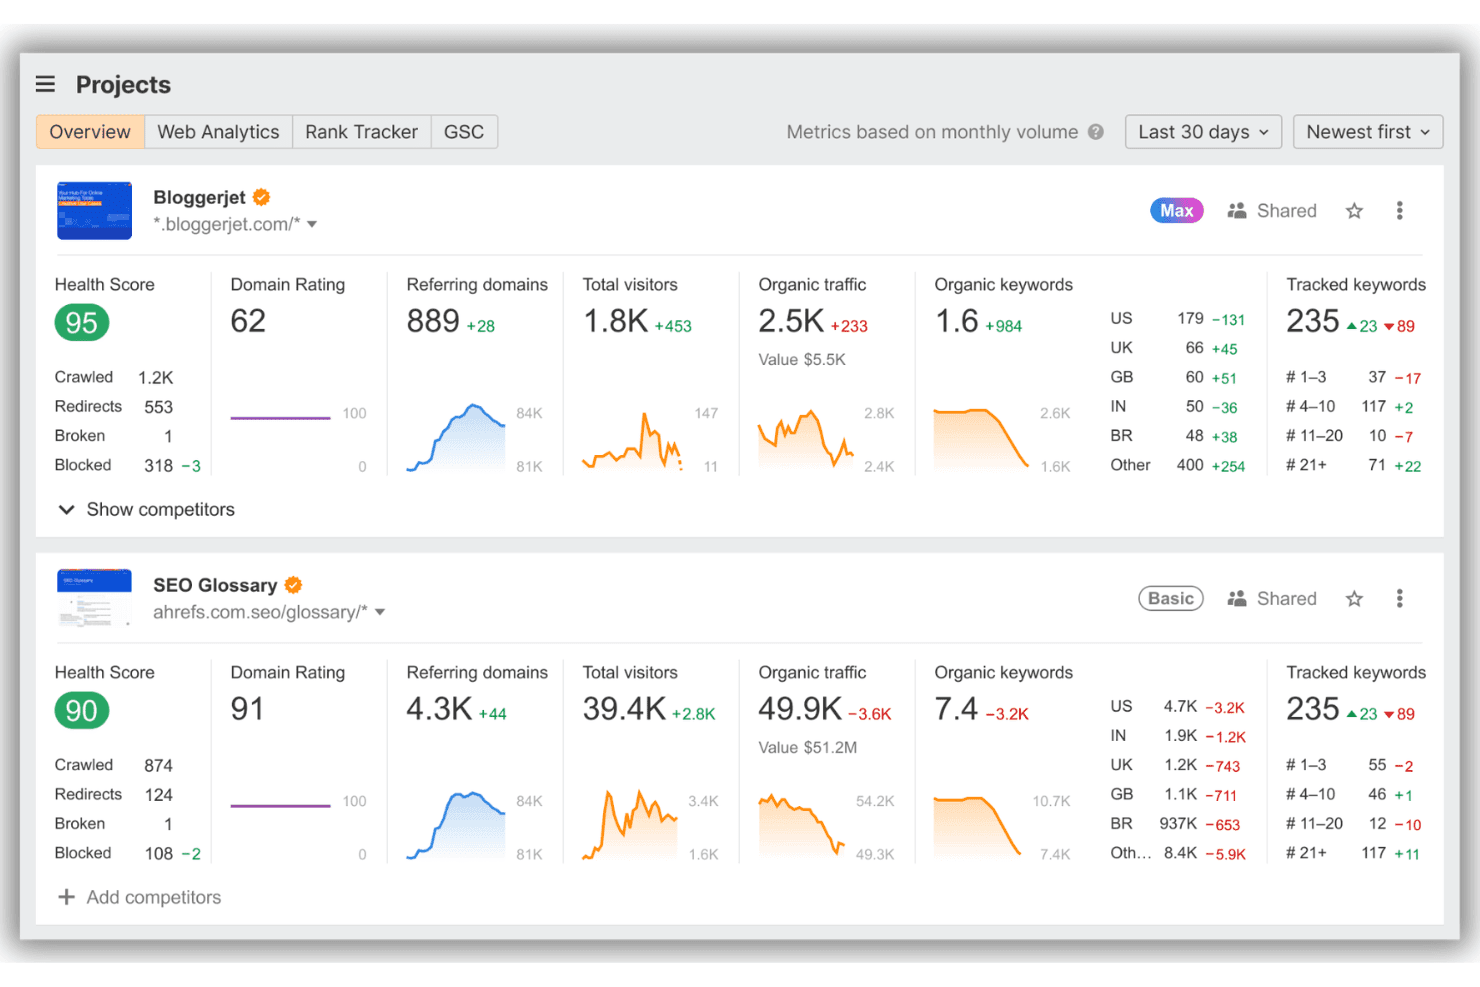Open the hamburger menu next to Projects
The height and width of the screenshot is (987, 1480).
45,84
